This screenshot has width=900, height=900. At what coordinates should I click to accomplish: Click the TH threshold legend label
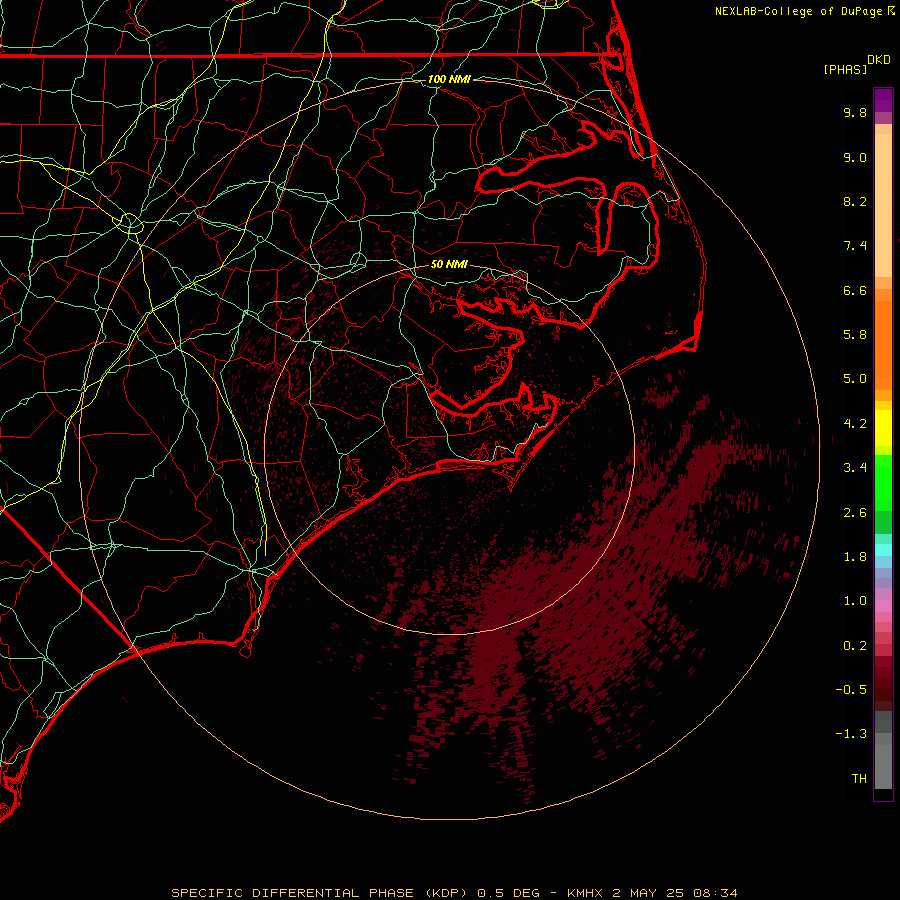click(x=859, y=779)
